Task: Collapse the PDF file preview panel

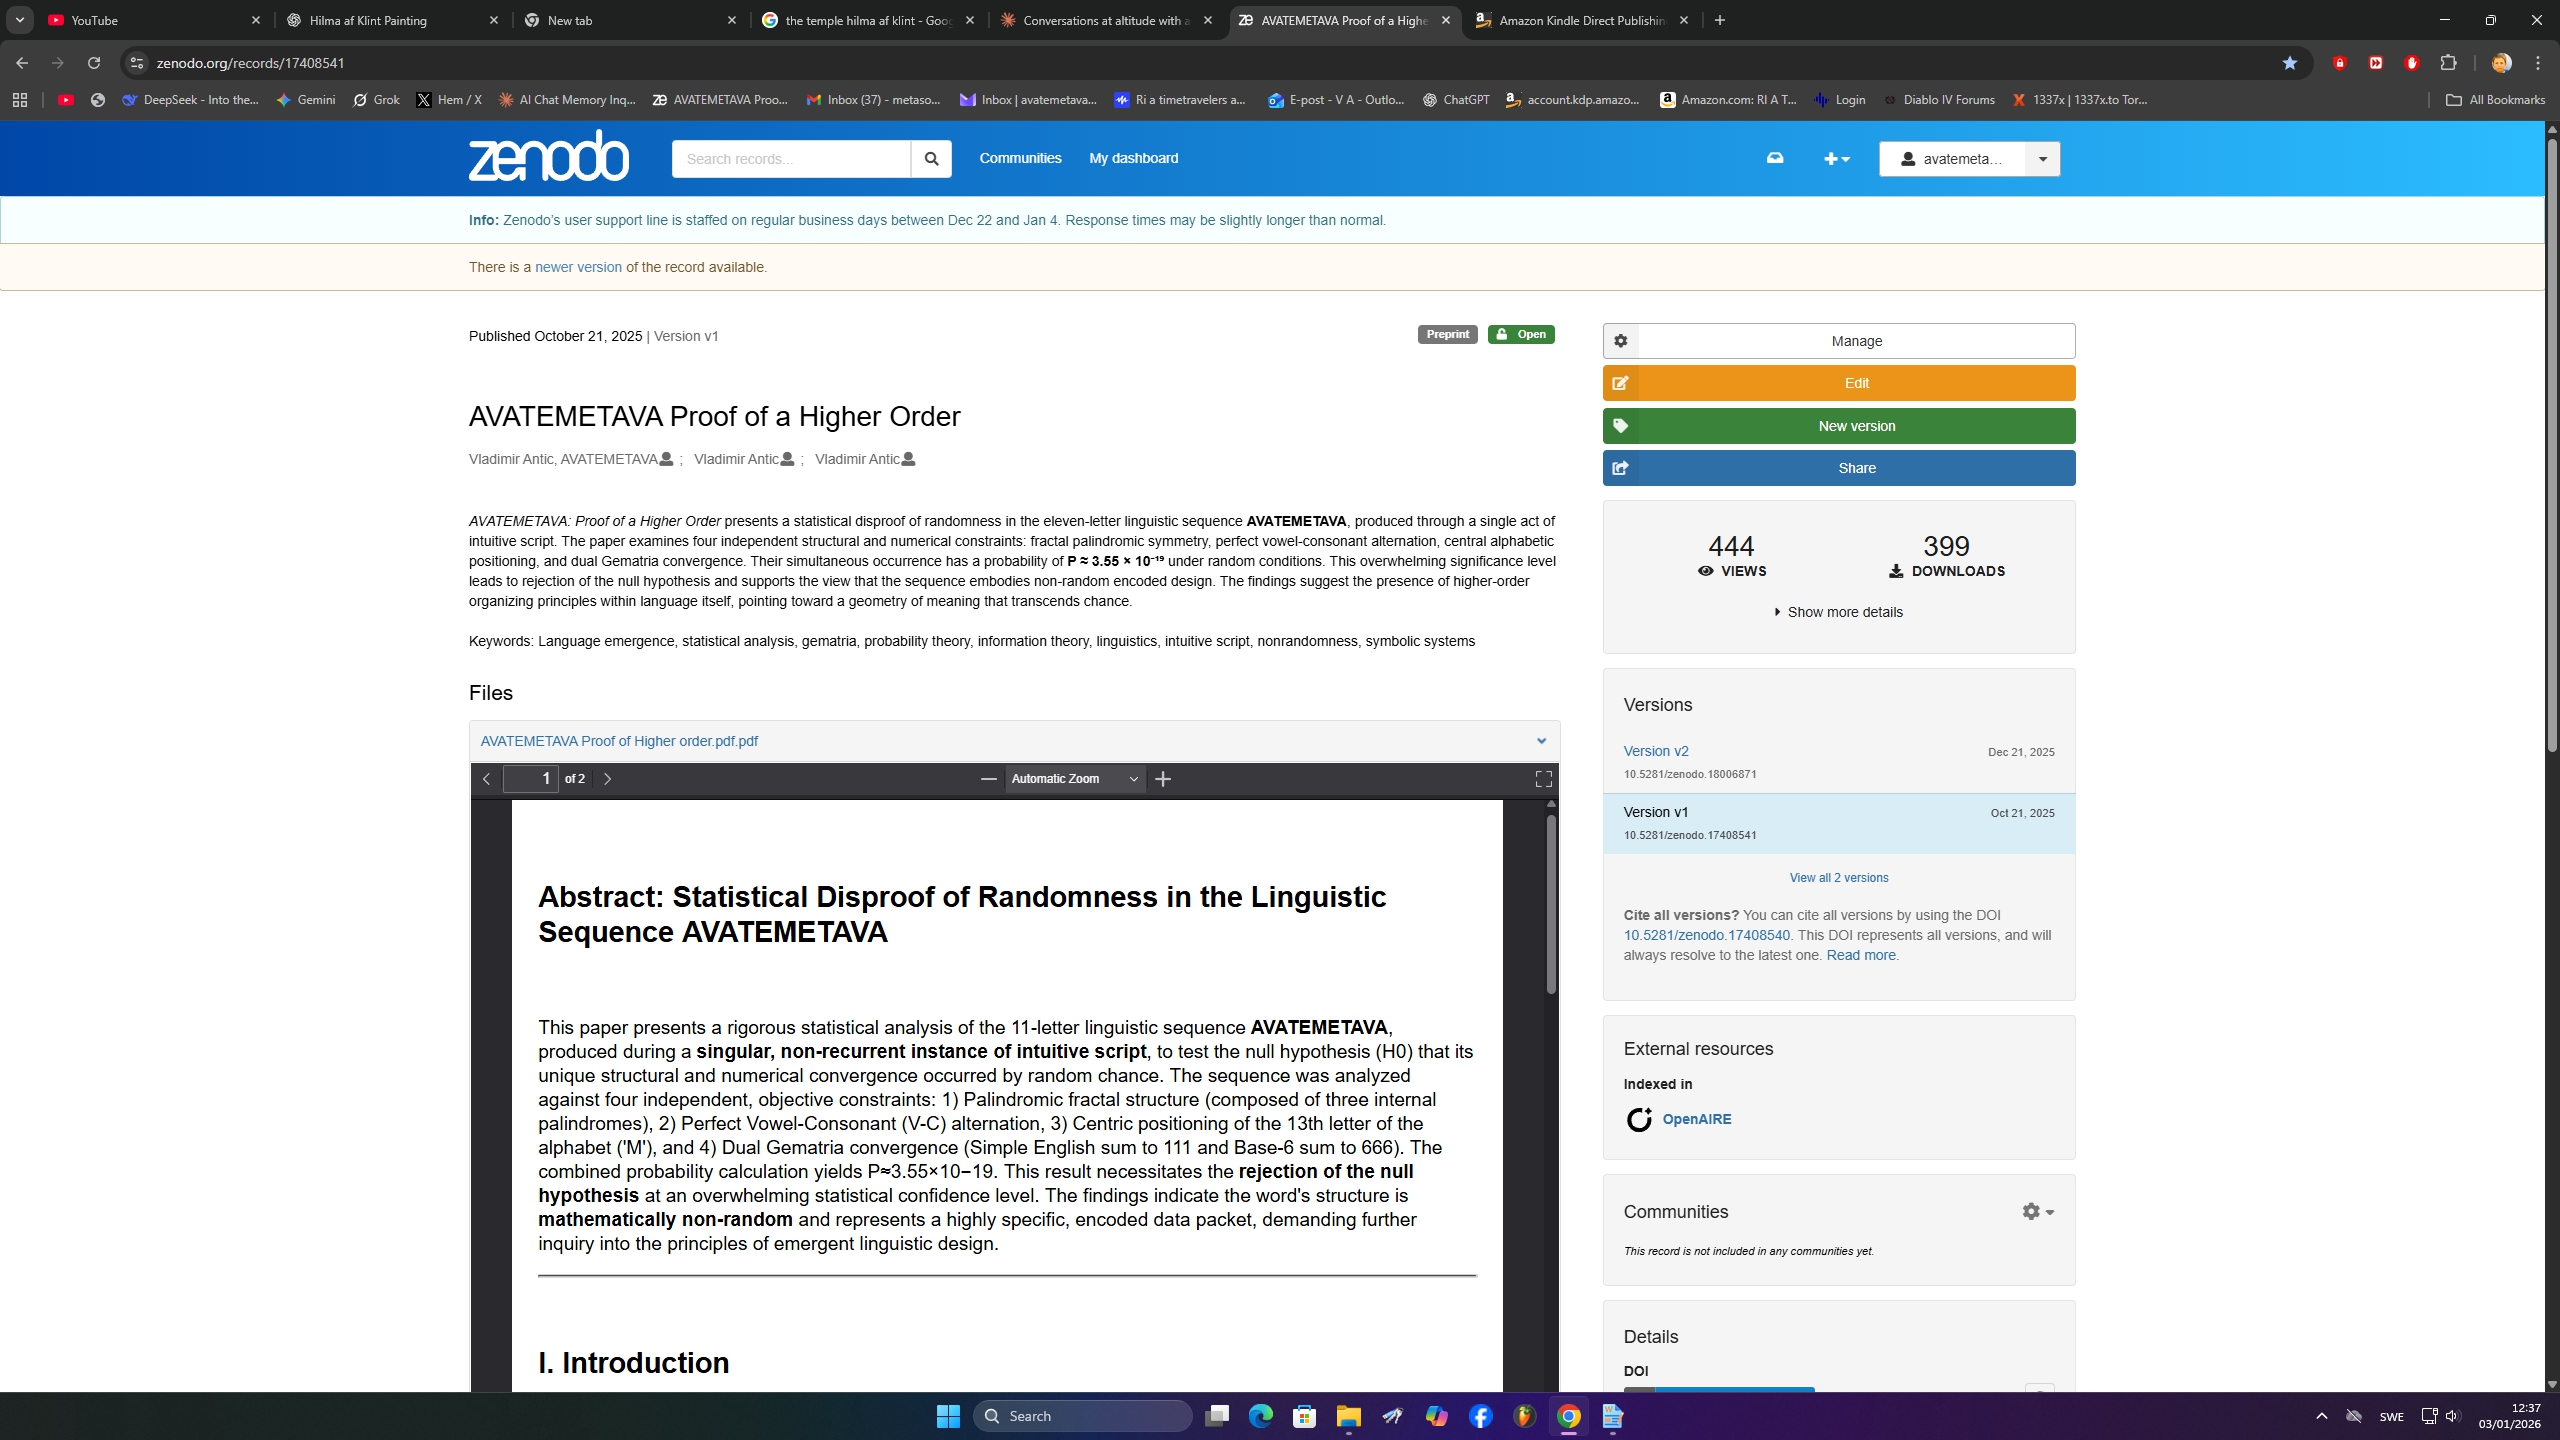Action: [1541, 741]
